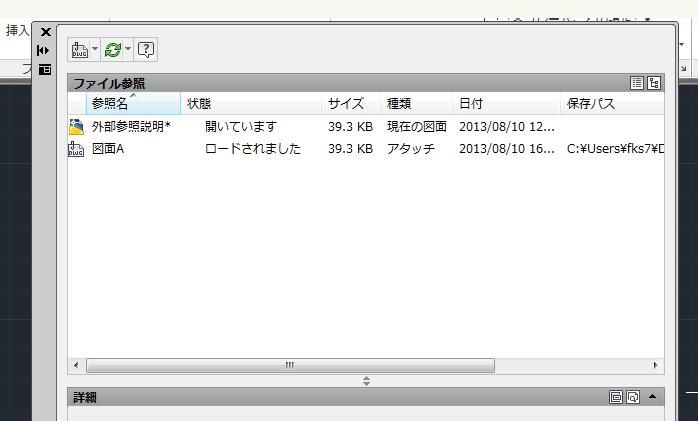Viewport: 698px width, 421px height.
Task: Click the ribbon panel dialog launcher arrow
Action: [684, 69]
